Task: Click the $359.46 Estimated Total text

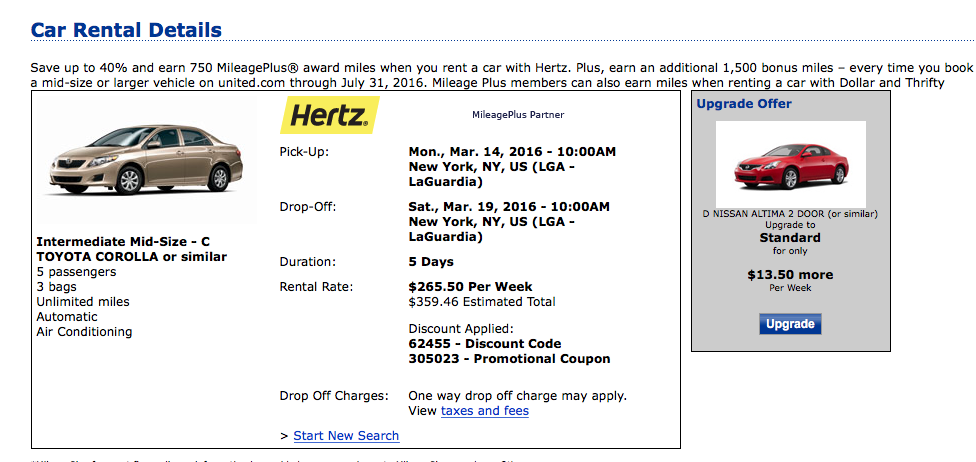Action: pos(482,302)
